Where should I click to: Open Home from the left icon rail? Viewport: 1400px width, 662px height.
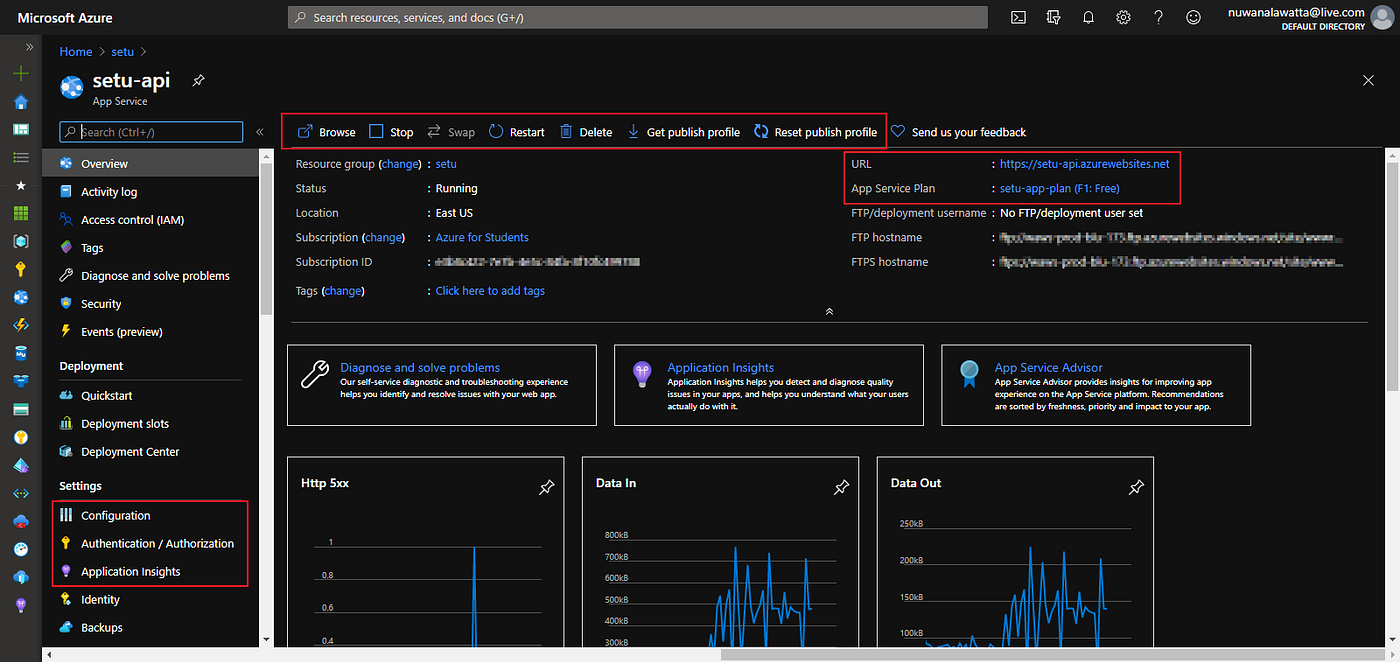click(21, 102)
